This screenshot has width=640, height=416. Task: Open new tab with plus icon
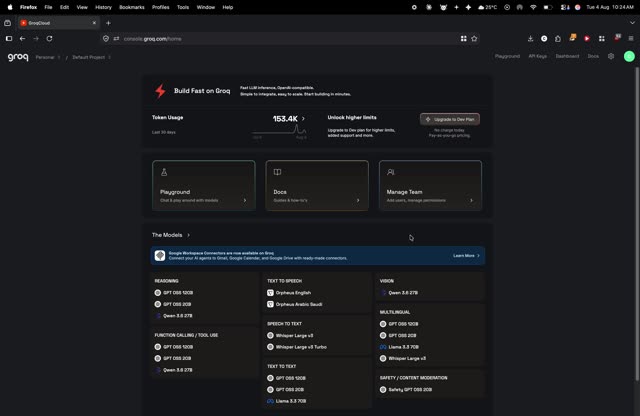(108, 23)
